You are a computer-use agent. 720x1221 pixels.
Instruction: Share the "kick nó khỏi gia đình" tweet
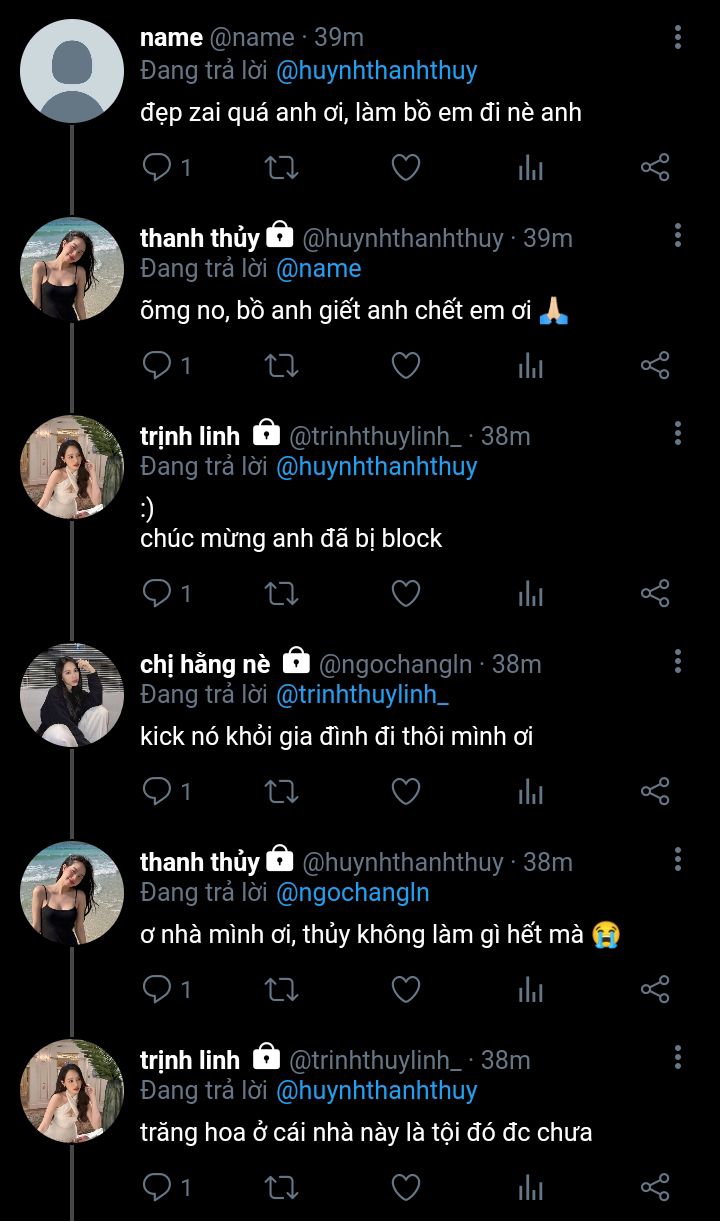point(654,792)
